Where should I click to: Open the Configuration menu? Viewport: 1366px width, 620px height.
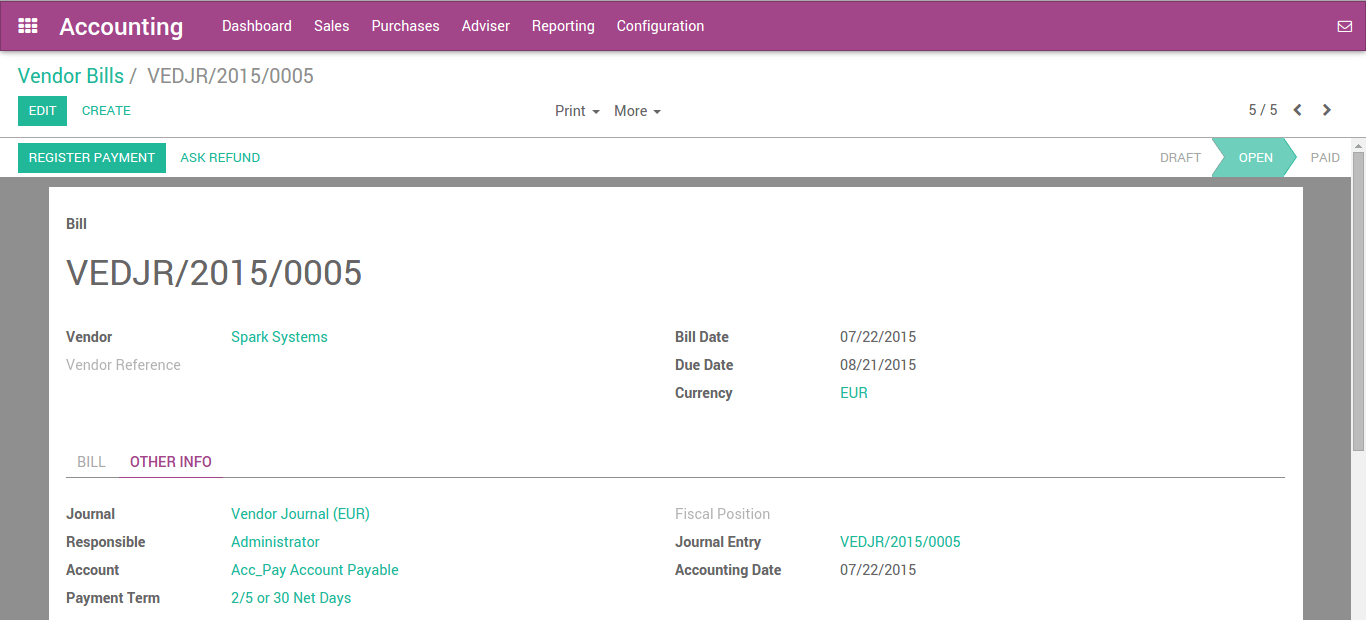pyautogui.click(x=660, y=26)
